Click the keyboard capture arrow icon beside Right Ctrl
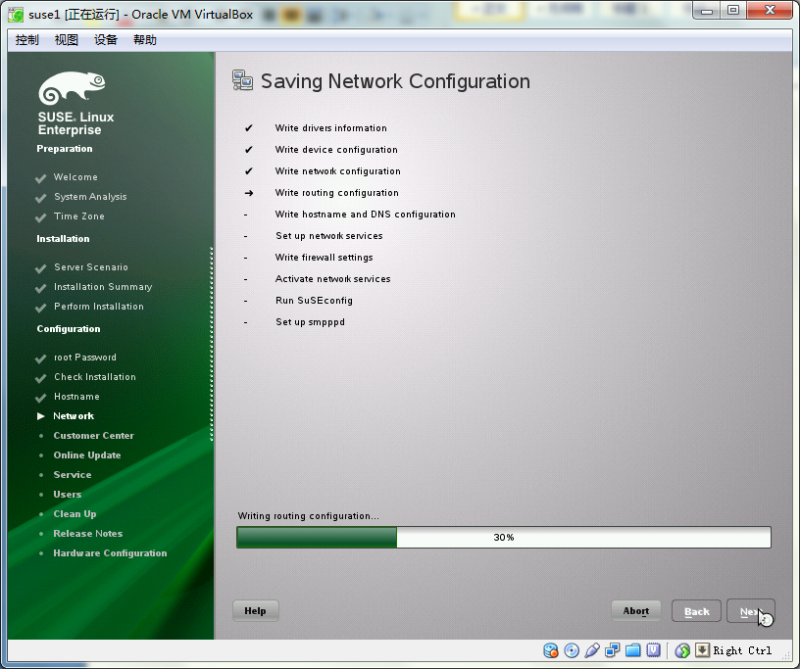This screenshot has width=800, height=669. pyautogui.click(x=701, y=650)
